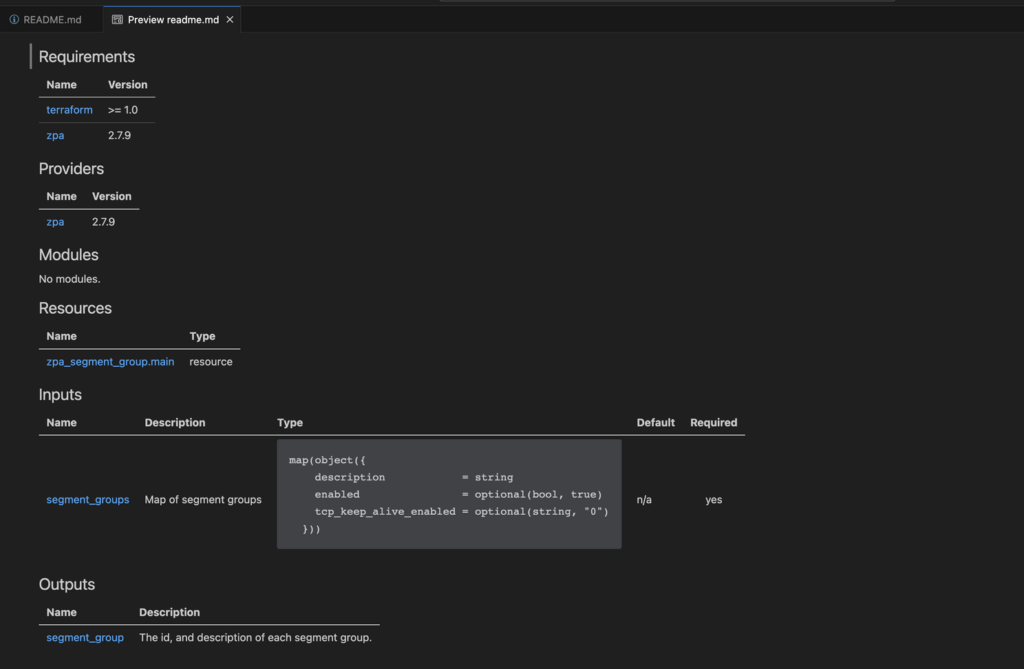
Task: Open the zpa link in Requirements table
Action: click(55, 135)
